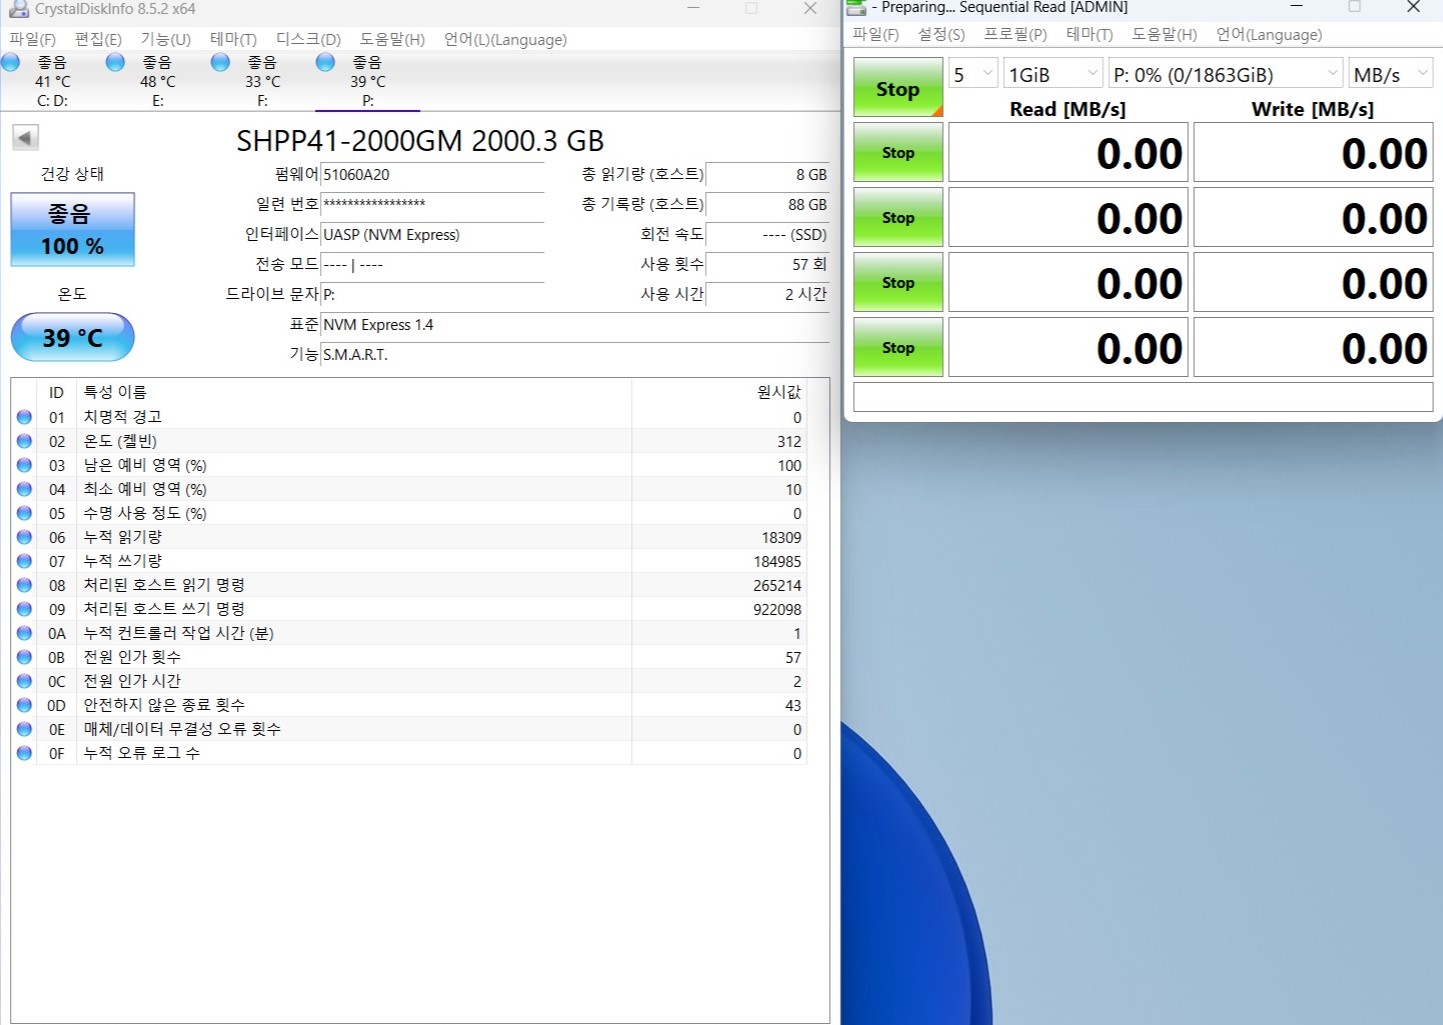Select the F: disk at 33 °C
The height and width of the screenshot is (1025, 1443).
coord(262,81)
